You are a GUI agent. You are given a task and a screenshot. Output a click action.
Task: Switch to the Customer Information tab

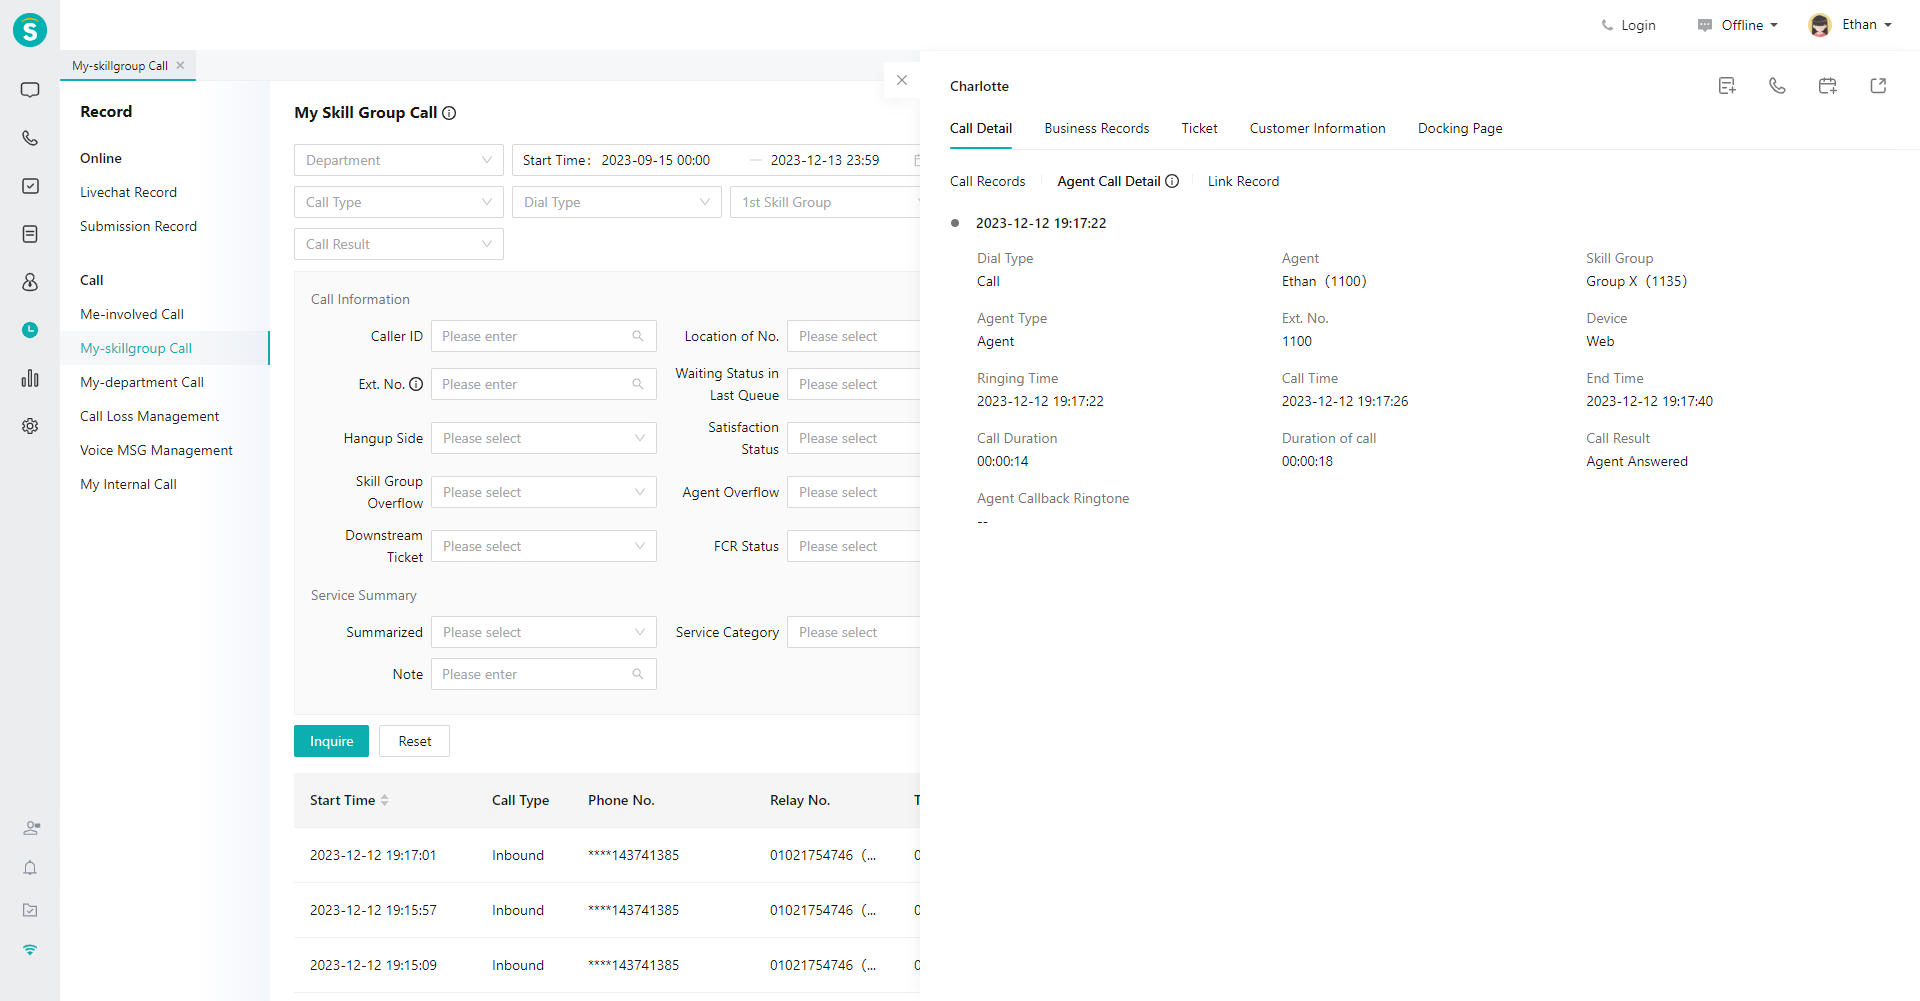coord(1317,128)
